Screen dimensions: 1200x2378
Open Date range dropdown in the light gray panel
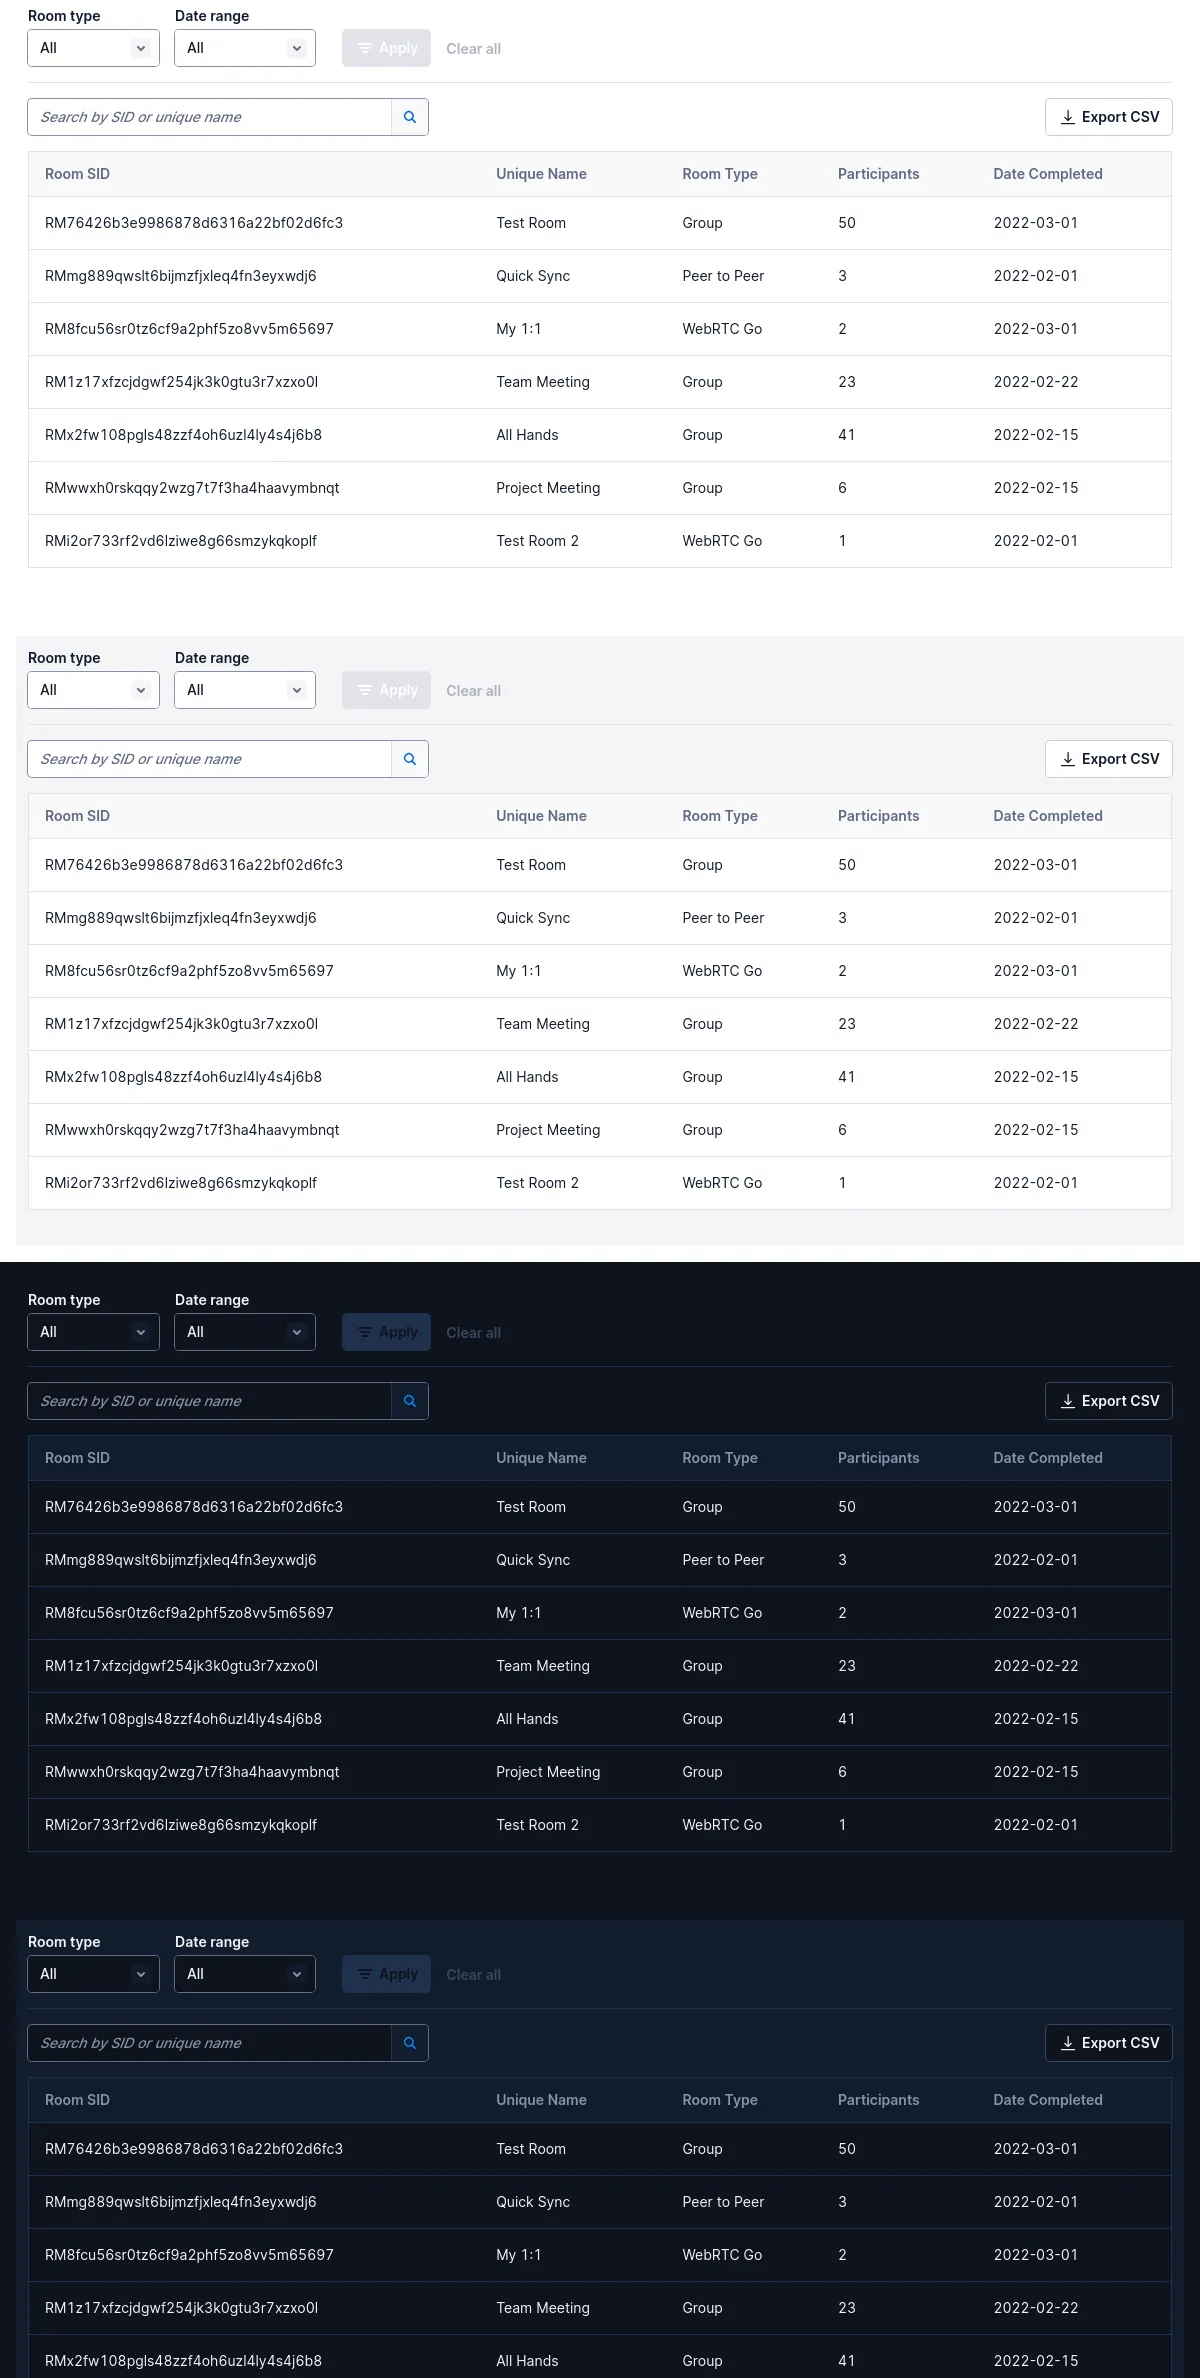click(x=245, y=690)
